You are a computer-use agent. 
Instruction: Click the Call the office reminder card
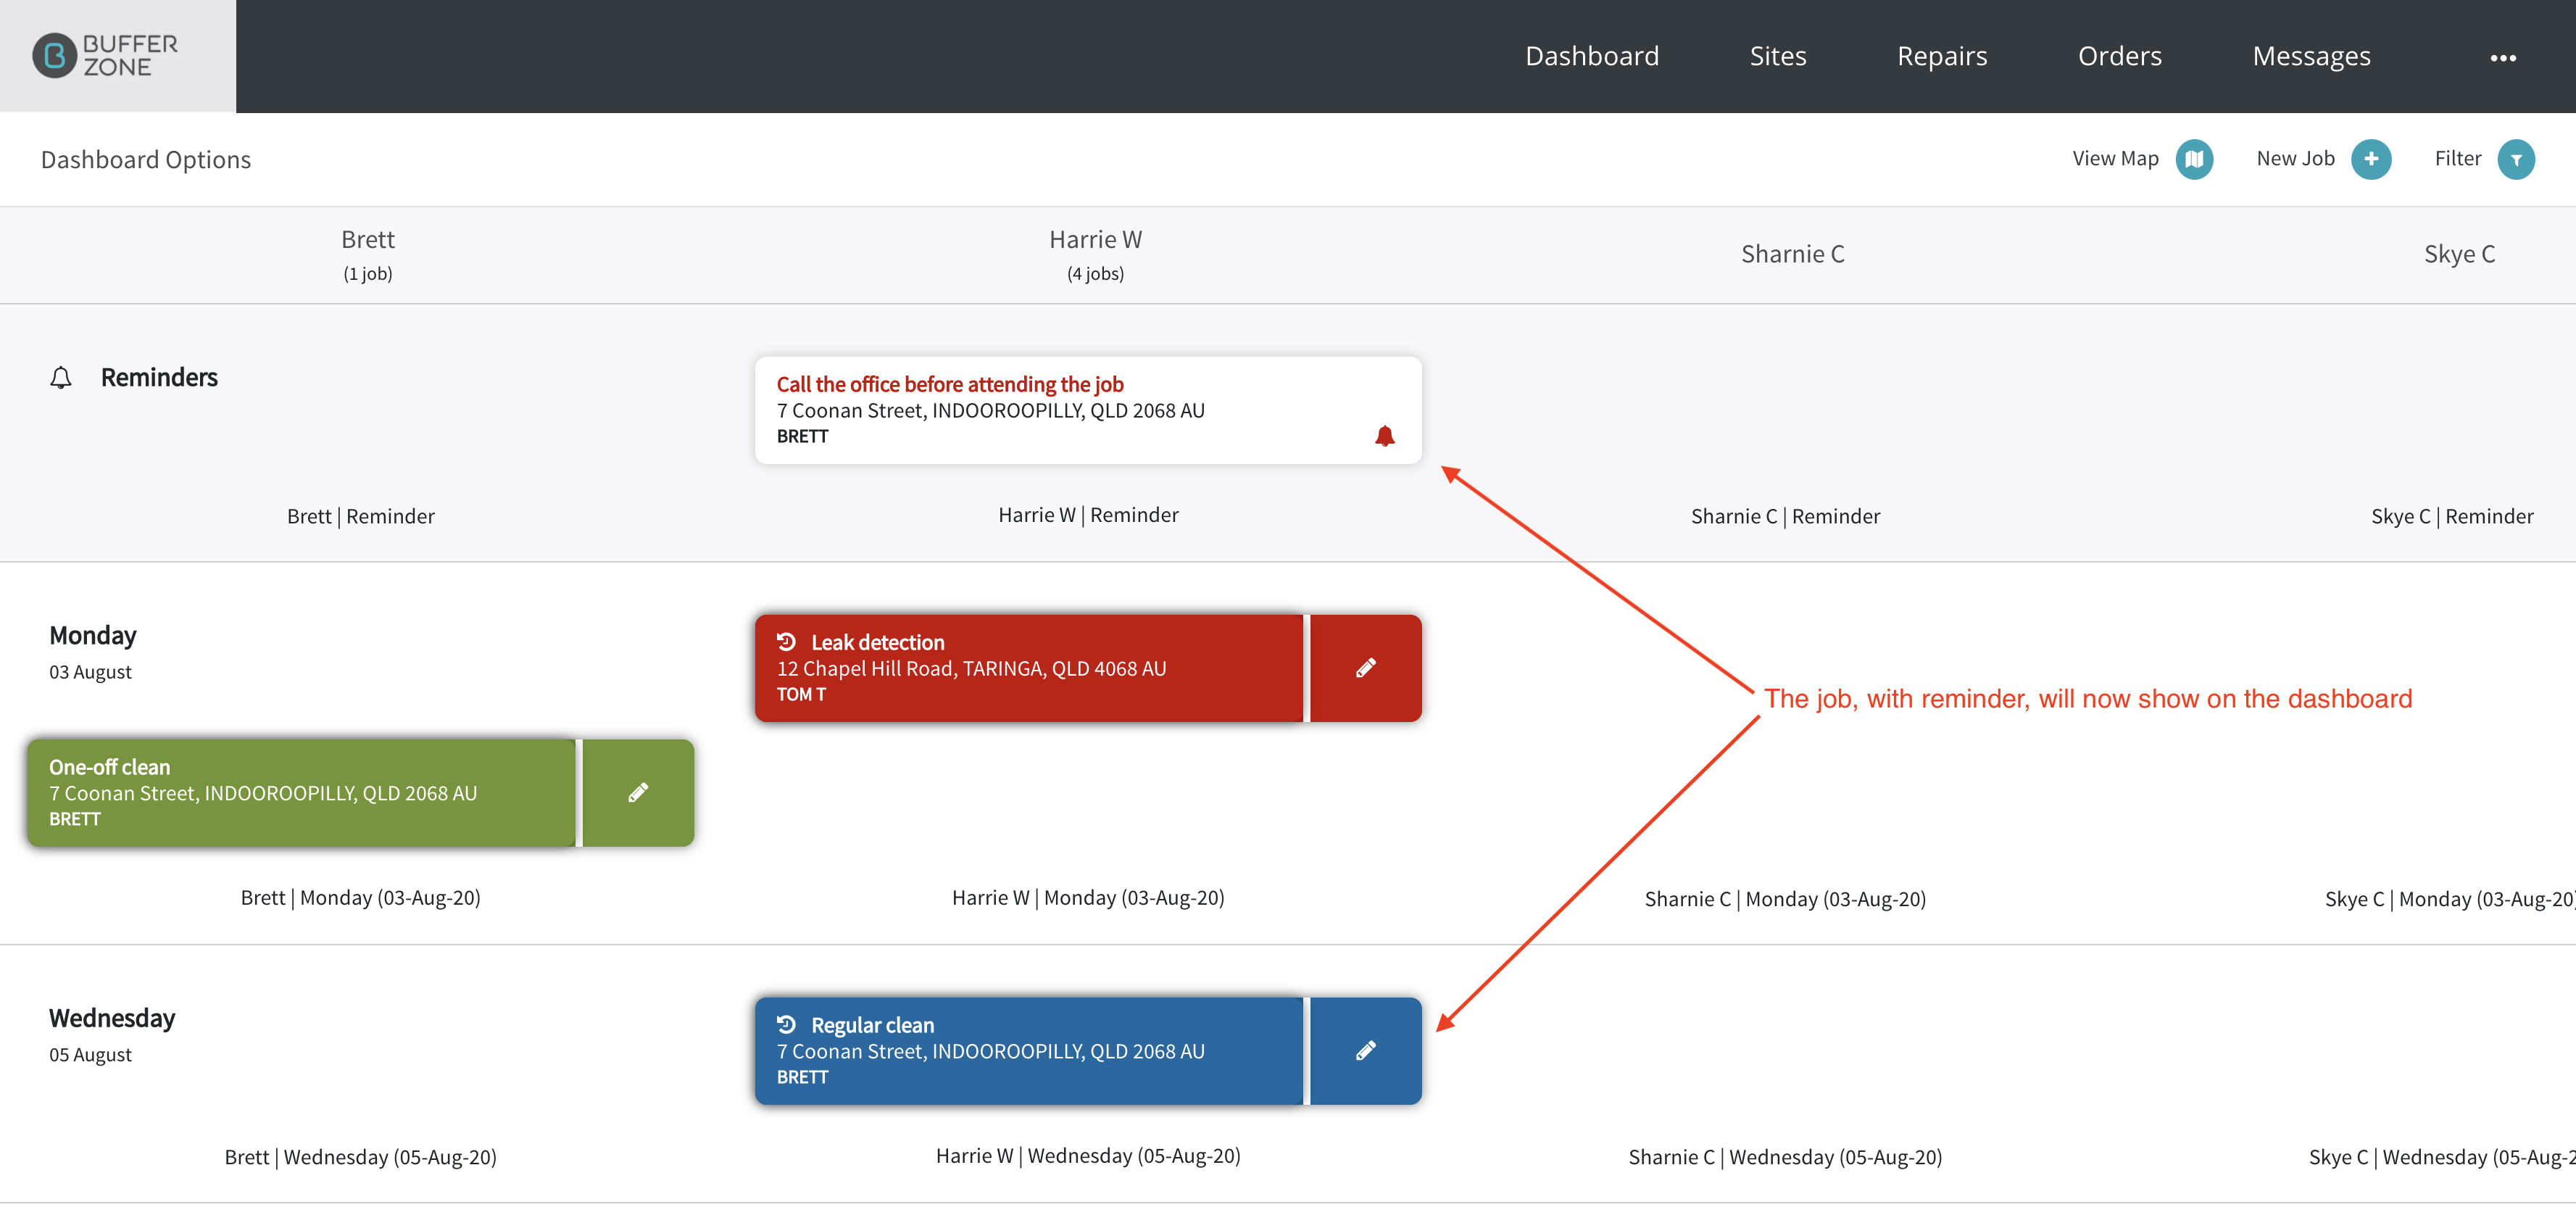click(1088, 410)
